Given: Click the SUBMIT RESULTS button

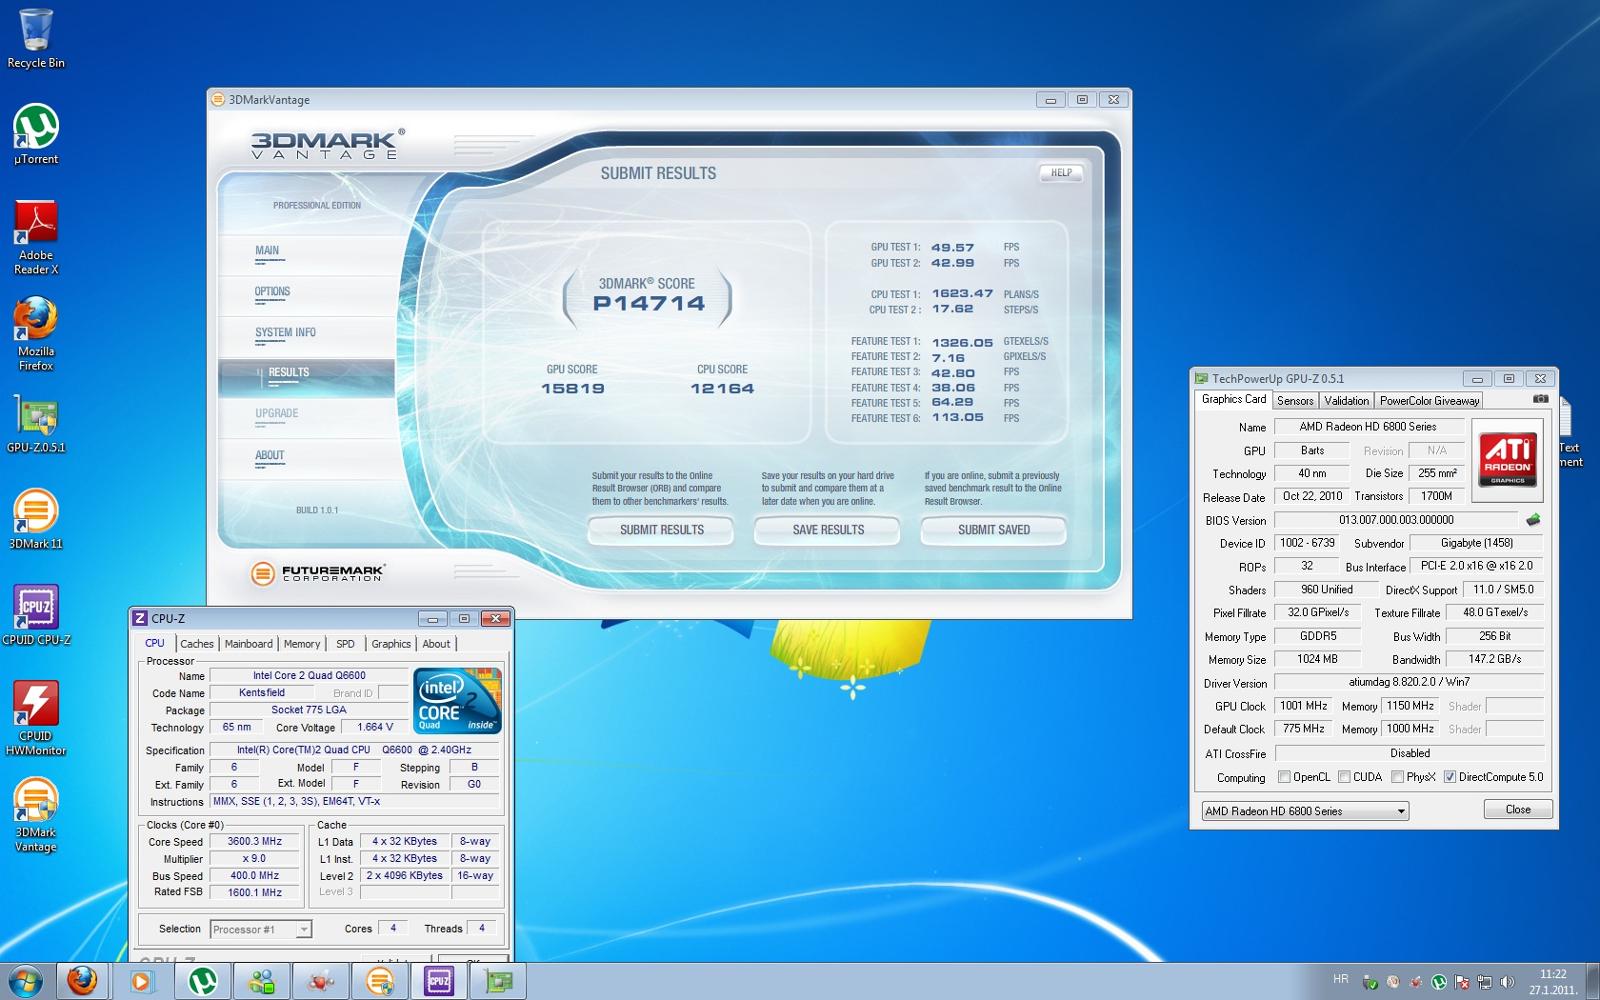Looking at the screenshot, I should [x=661, y=530].
